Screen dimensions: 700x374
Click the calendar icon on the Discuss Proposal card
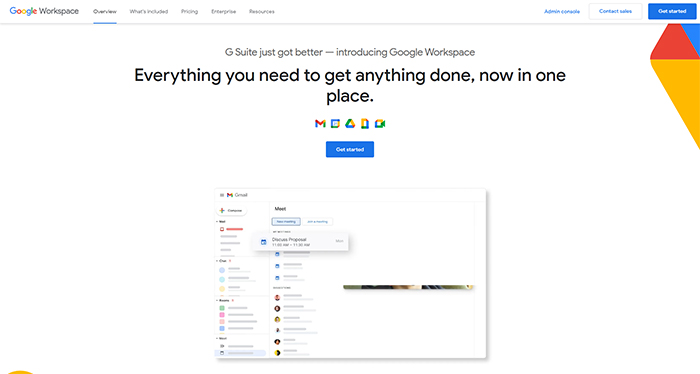263,242
